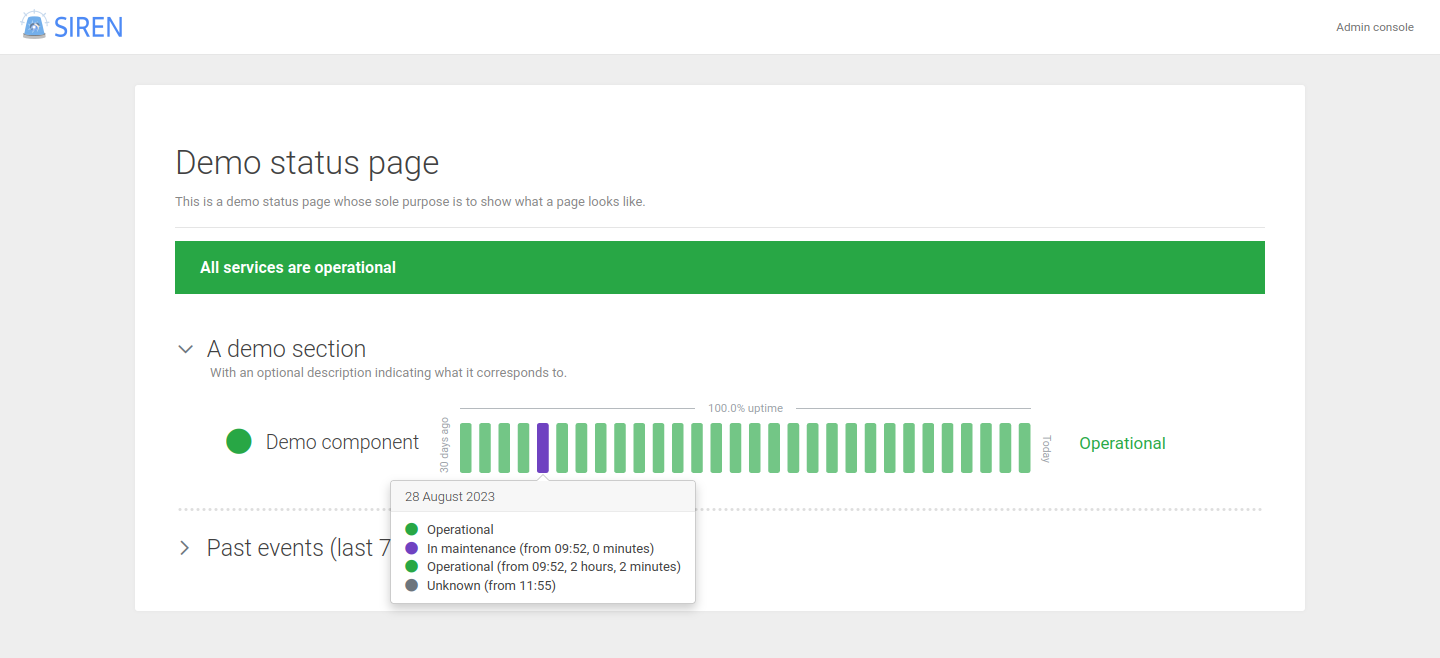Click the All services are operational banner
1440x658 pixels.
click(x=719, y=267)
